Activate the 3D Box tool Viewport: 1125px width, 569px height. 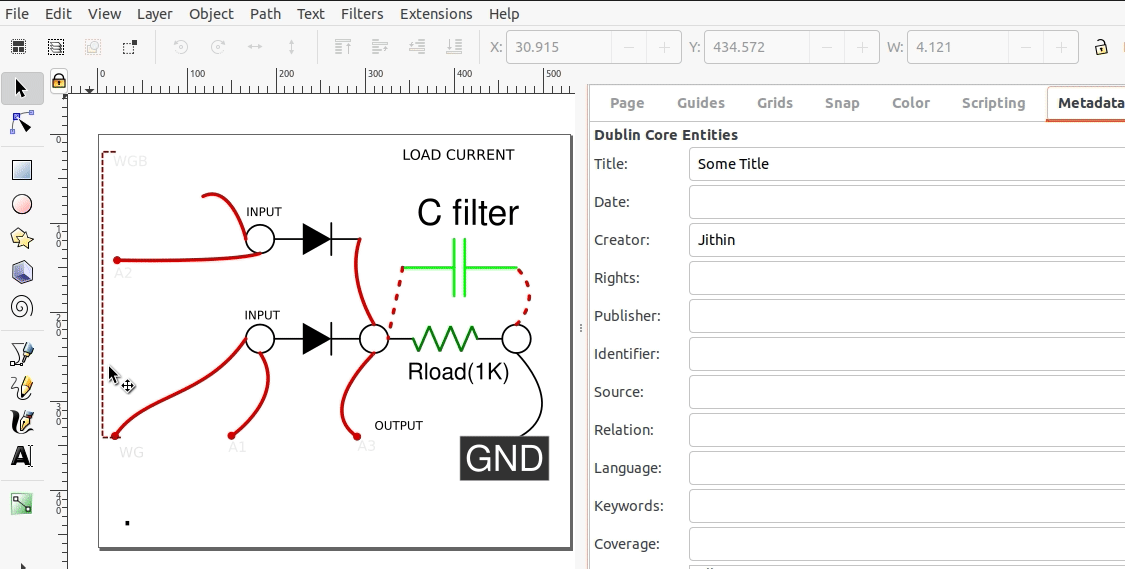click(21, 272)
